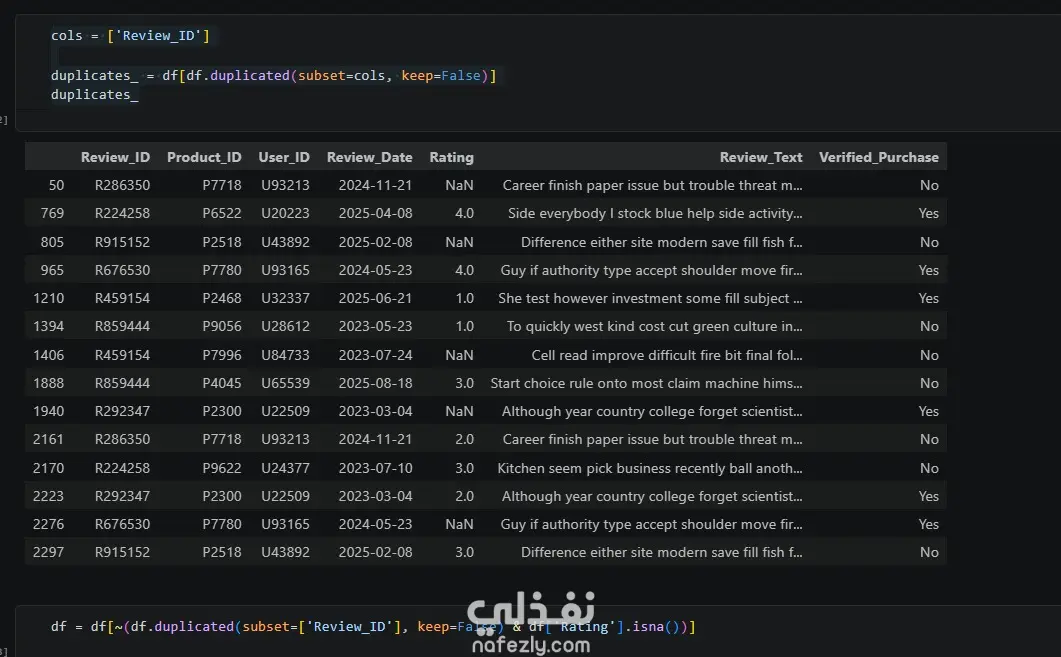Select row index 1888
Image resolution: width=1061 pixels, height=657 pixels.
click(x=49, y=383)
